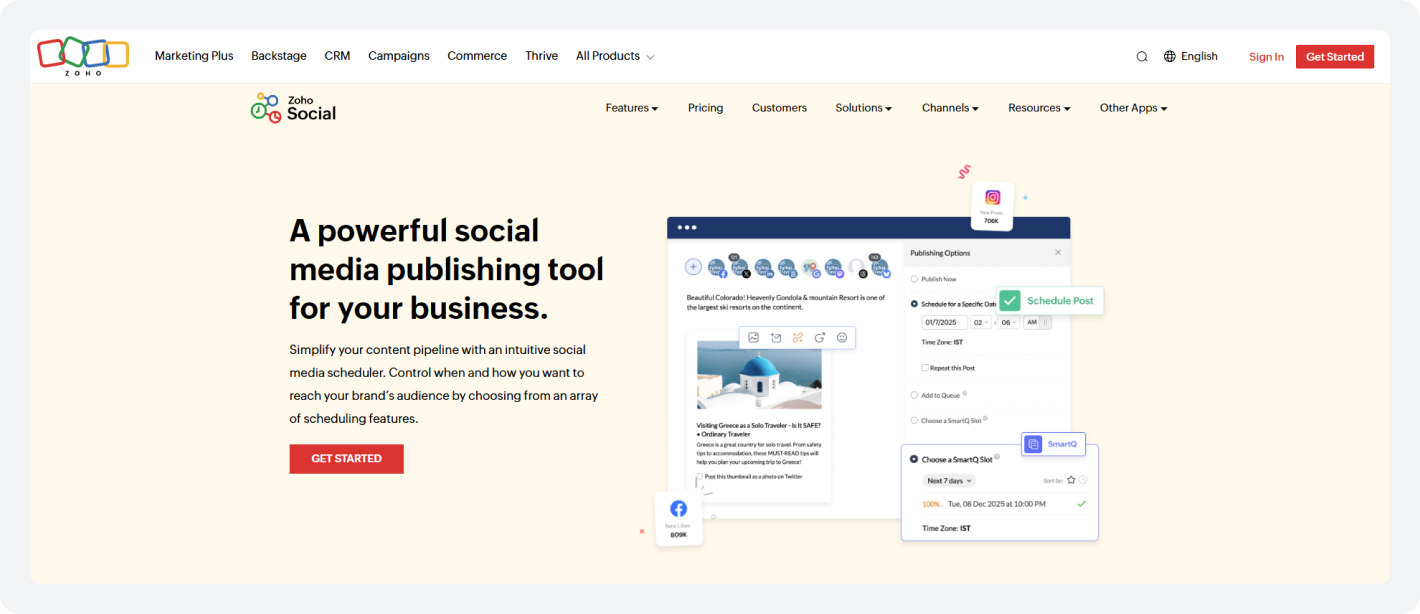Click the 'Tue, 08 Dec 2025 at 10:00 PM' slot
This screenshot has width=1420, height=614.
(996, 504)
